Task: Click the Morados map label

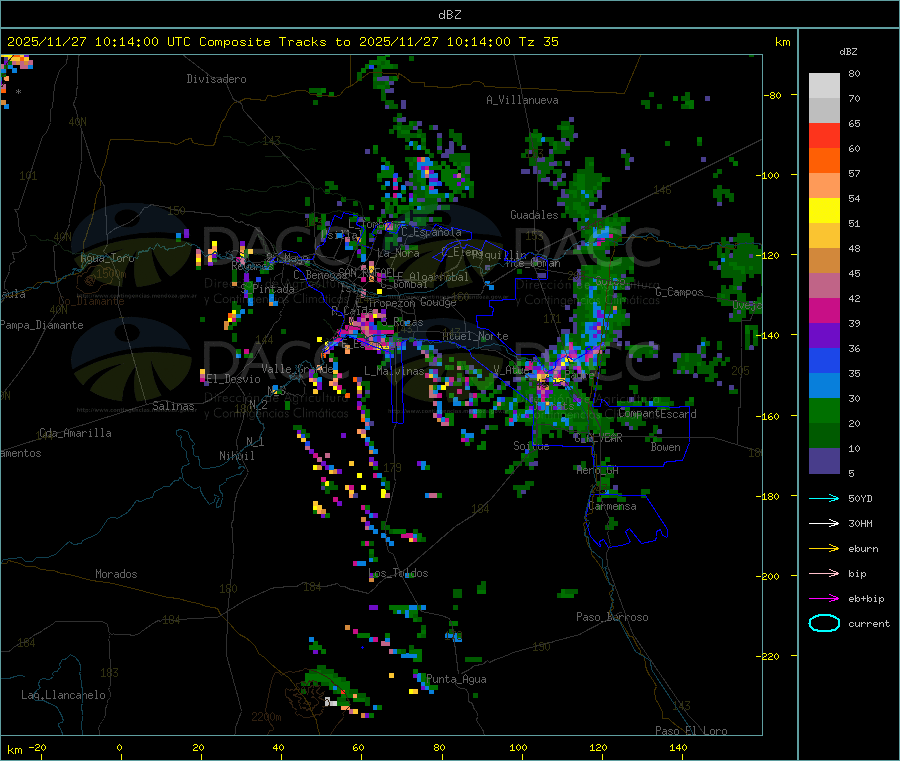Action: [x=116, y=574]
